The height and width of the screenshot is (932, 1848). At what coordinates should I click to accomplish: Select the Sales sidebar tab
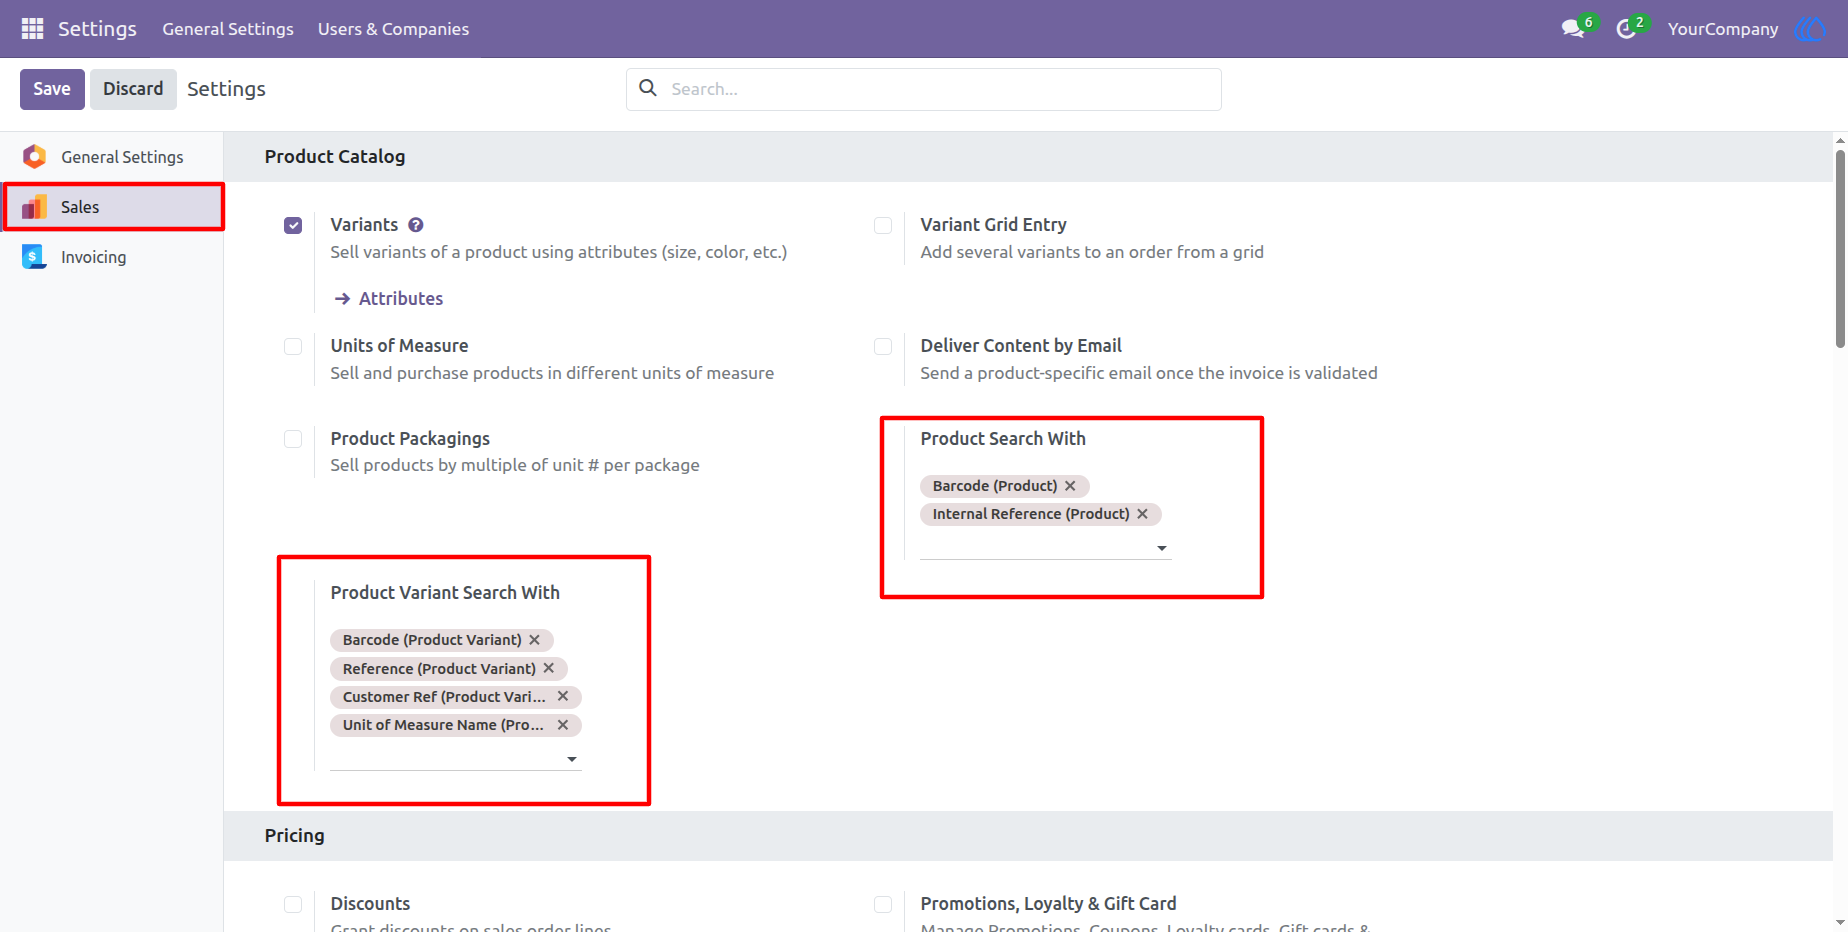112,207
